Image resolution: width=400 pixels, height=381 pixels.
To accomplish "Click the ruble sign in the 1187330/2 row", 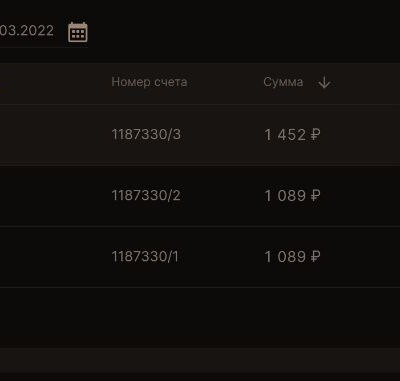I will (315, 196).
